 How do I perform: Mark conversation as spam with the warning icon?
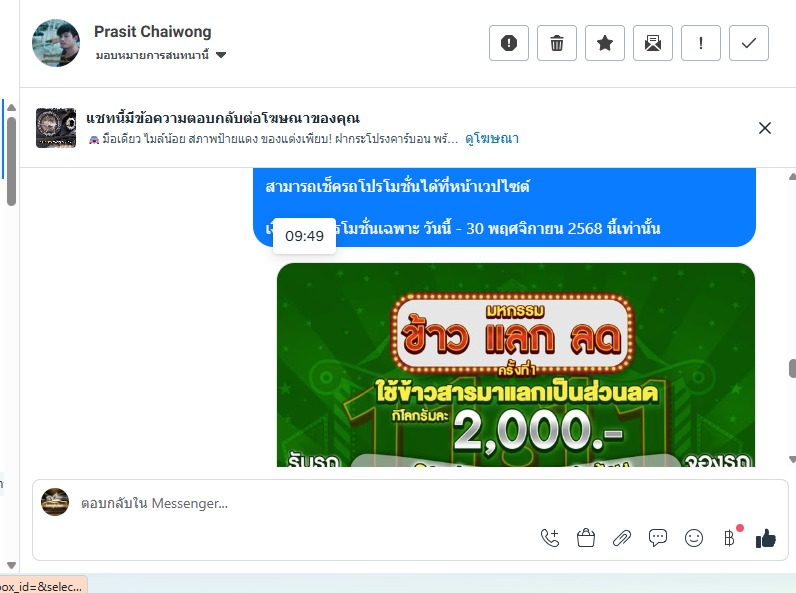(x=509, y=43)
